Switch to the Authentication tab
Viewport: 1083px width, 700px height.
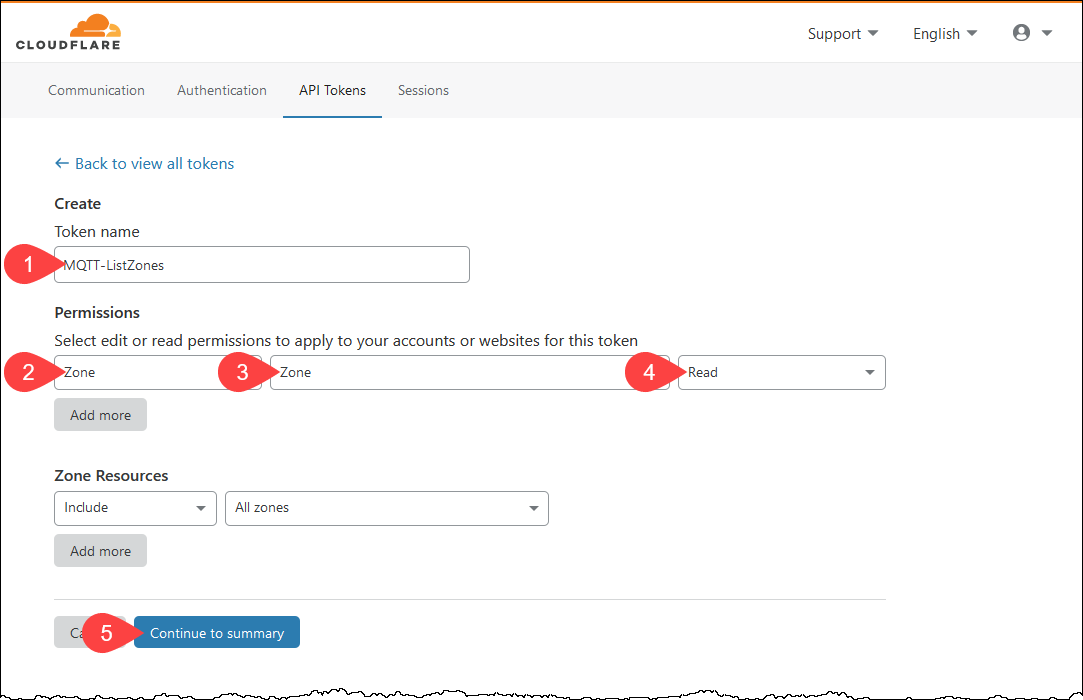(222, 91)
